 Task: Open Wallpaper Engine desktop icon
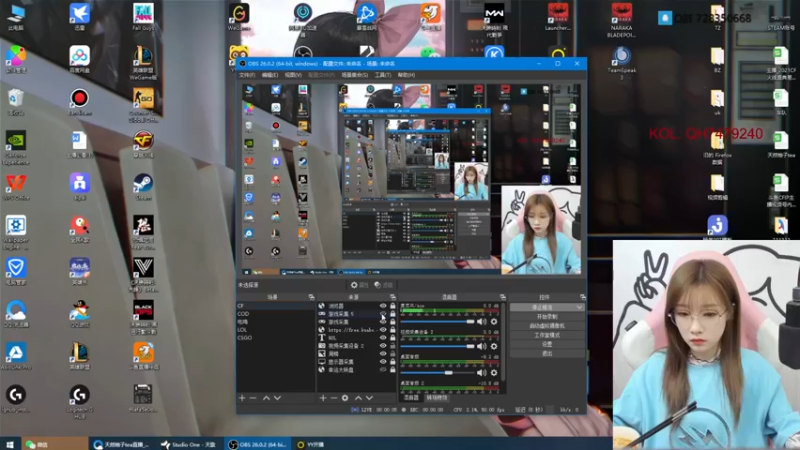[16, 232]
